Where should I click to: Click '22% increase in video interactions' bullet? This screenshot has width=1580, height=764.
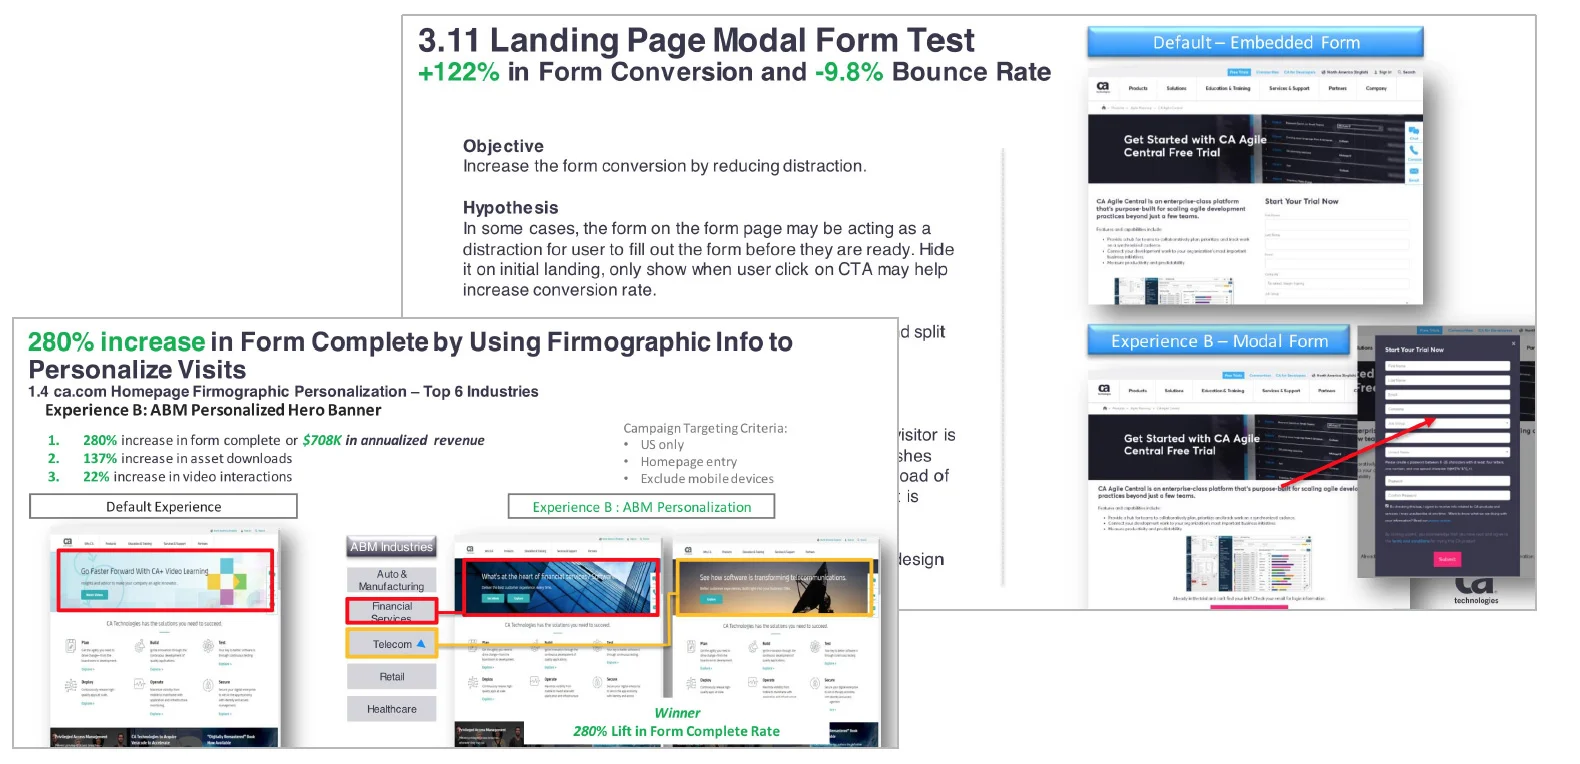tap(187, 477)
